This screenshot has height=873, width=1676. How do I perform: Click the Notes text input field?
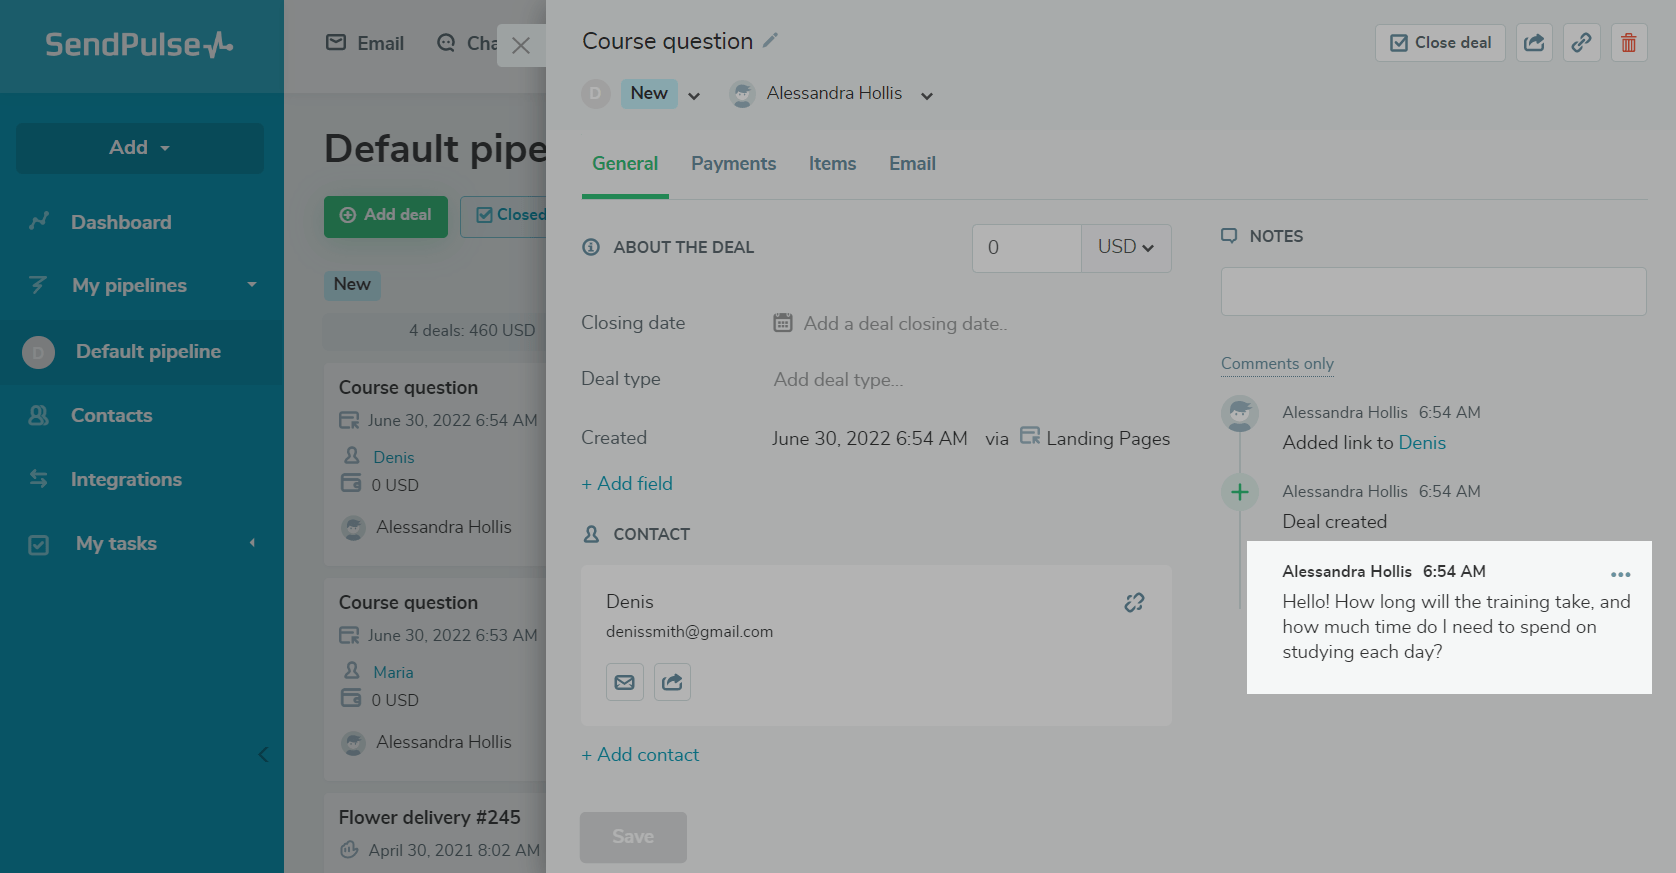[x=1433, y=291]
